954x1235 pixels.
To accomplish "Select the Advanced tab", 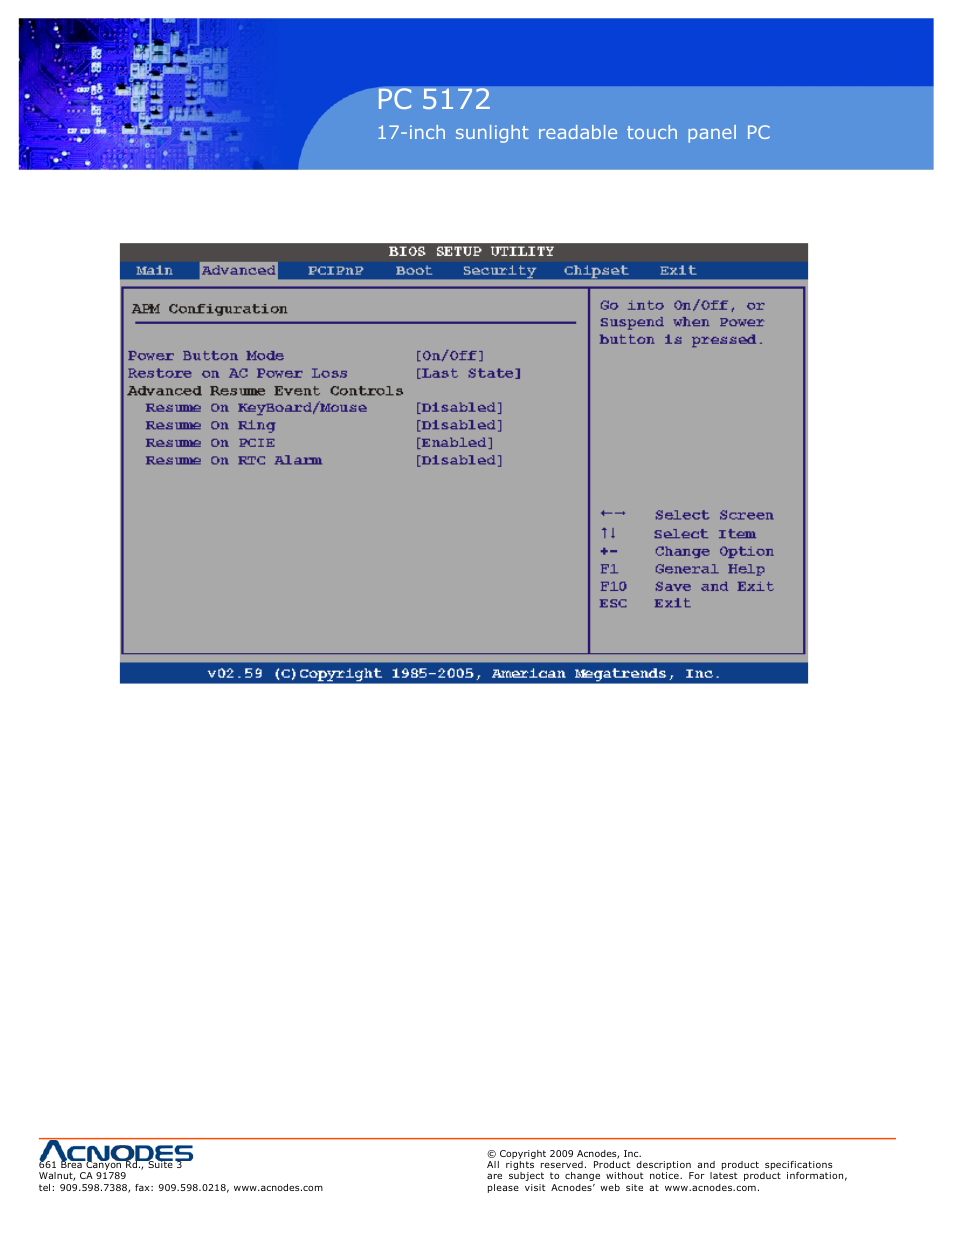I will 238,271.
